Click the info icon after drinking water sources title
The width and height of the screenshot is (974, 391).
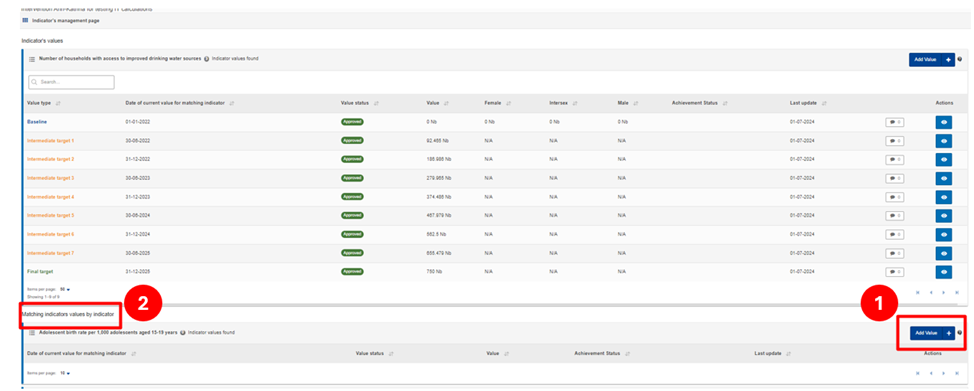(206, 59)
